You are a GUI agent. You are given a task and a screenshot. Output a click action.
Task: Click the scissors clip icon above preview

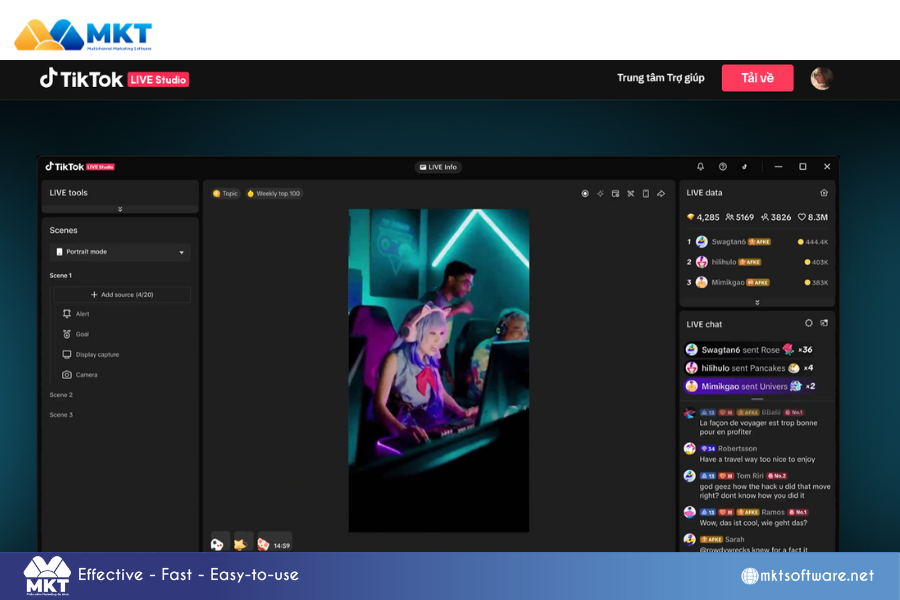(x=631, y=193)
